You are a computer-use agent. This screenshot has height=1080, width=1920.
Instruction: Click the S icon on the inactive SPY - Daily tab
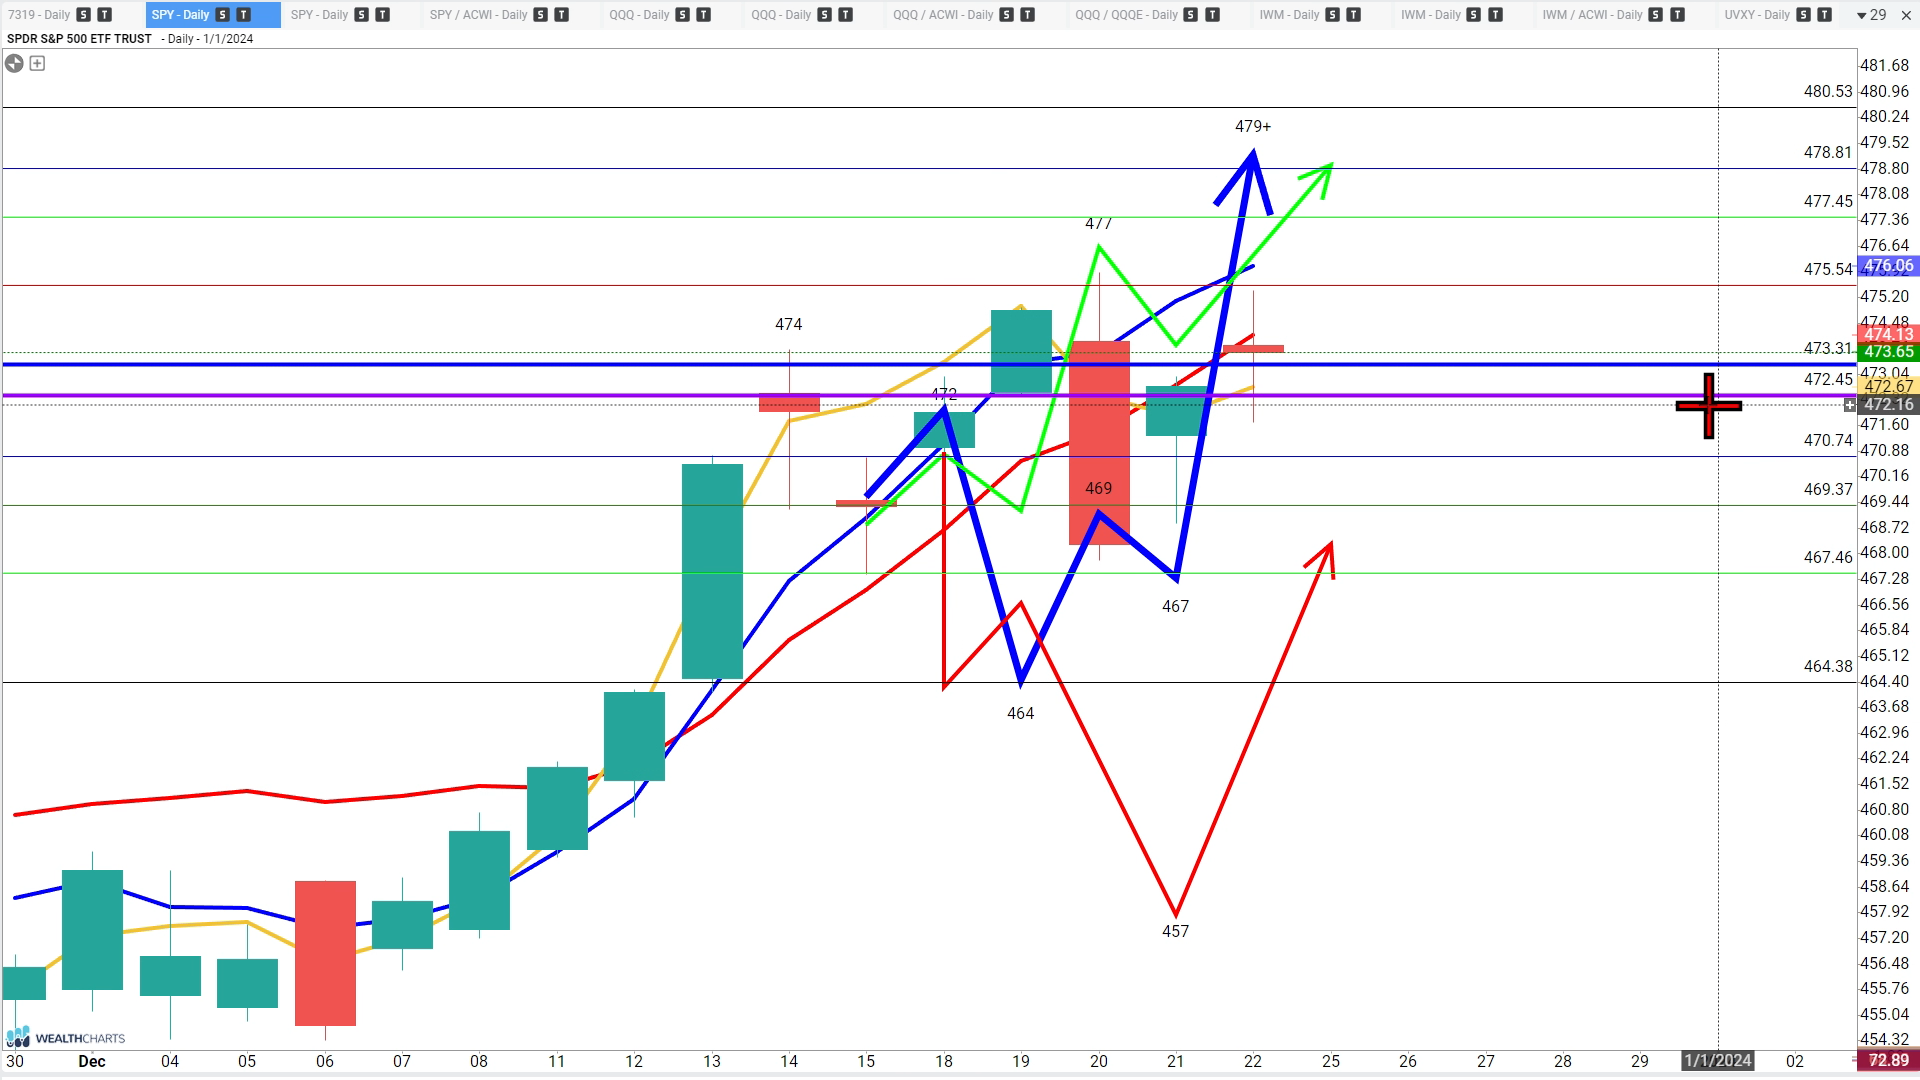[361, 15]
